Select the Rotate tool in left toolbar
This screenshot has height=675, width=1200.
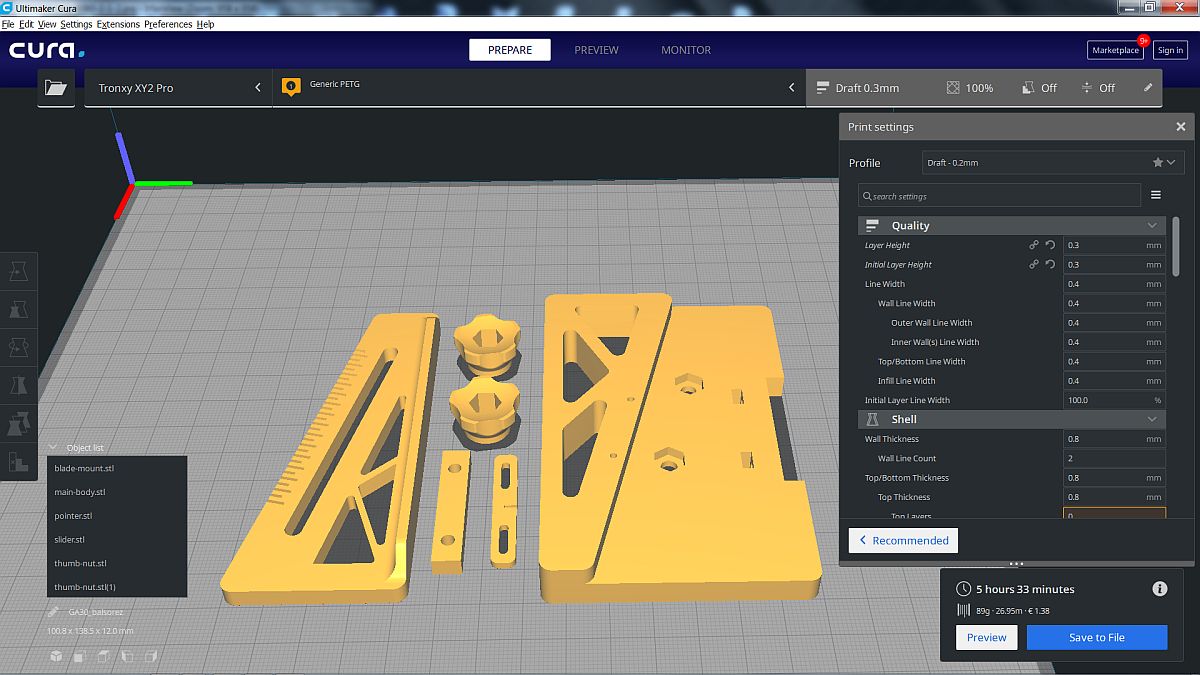click(x=18, y=347)
